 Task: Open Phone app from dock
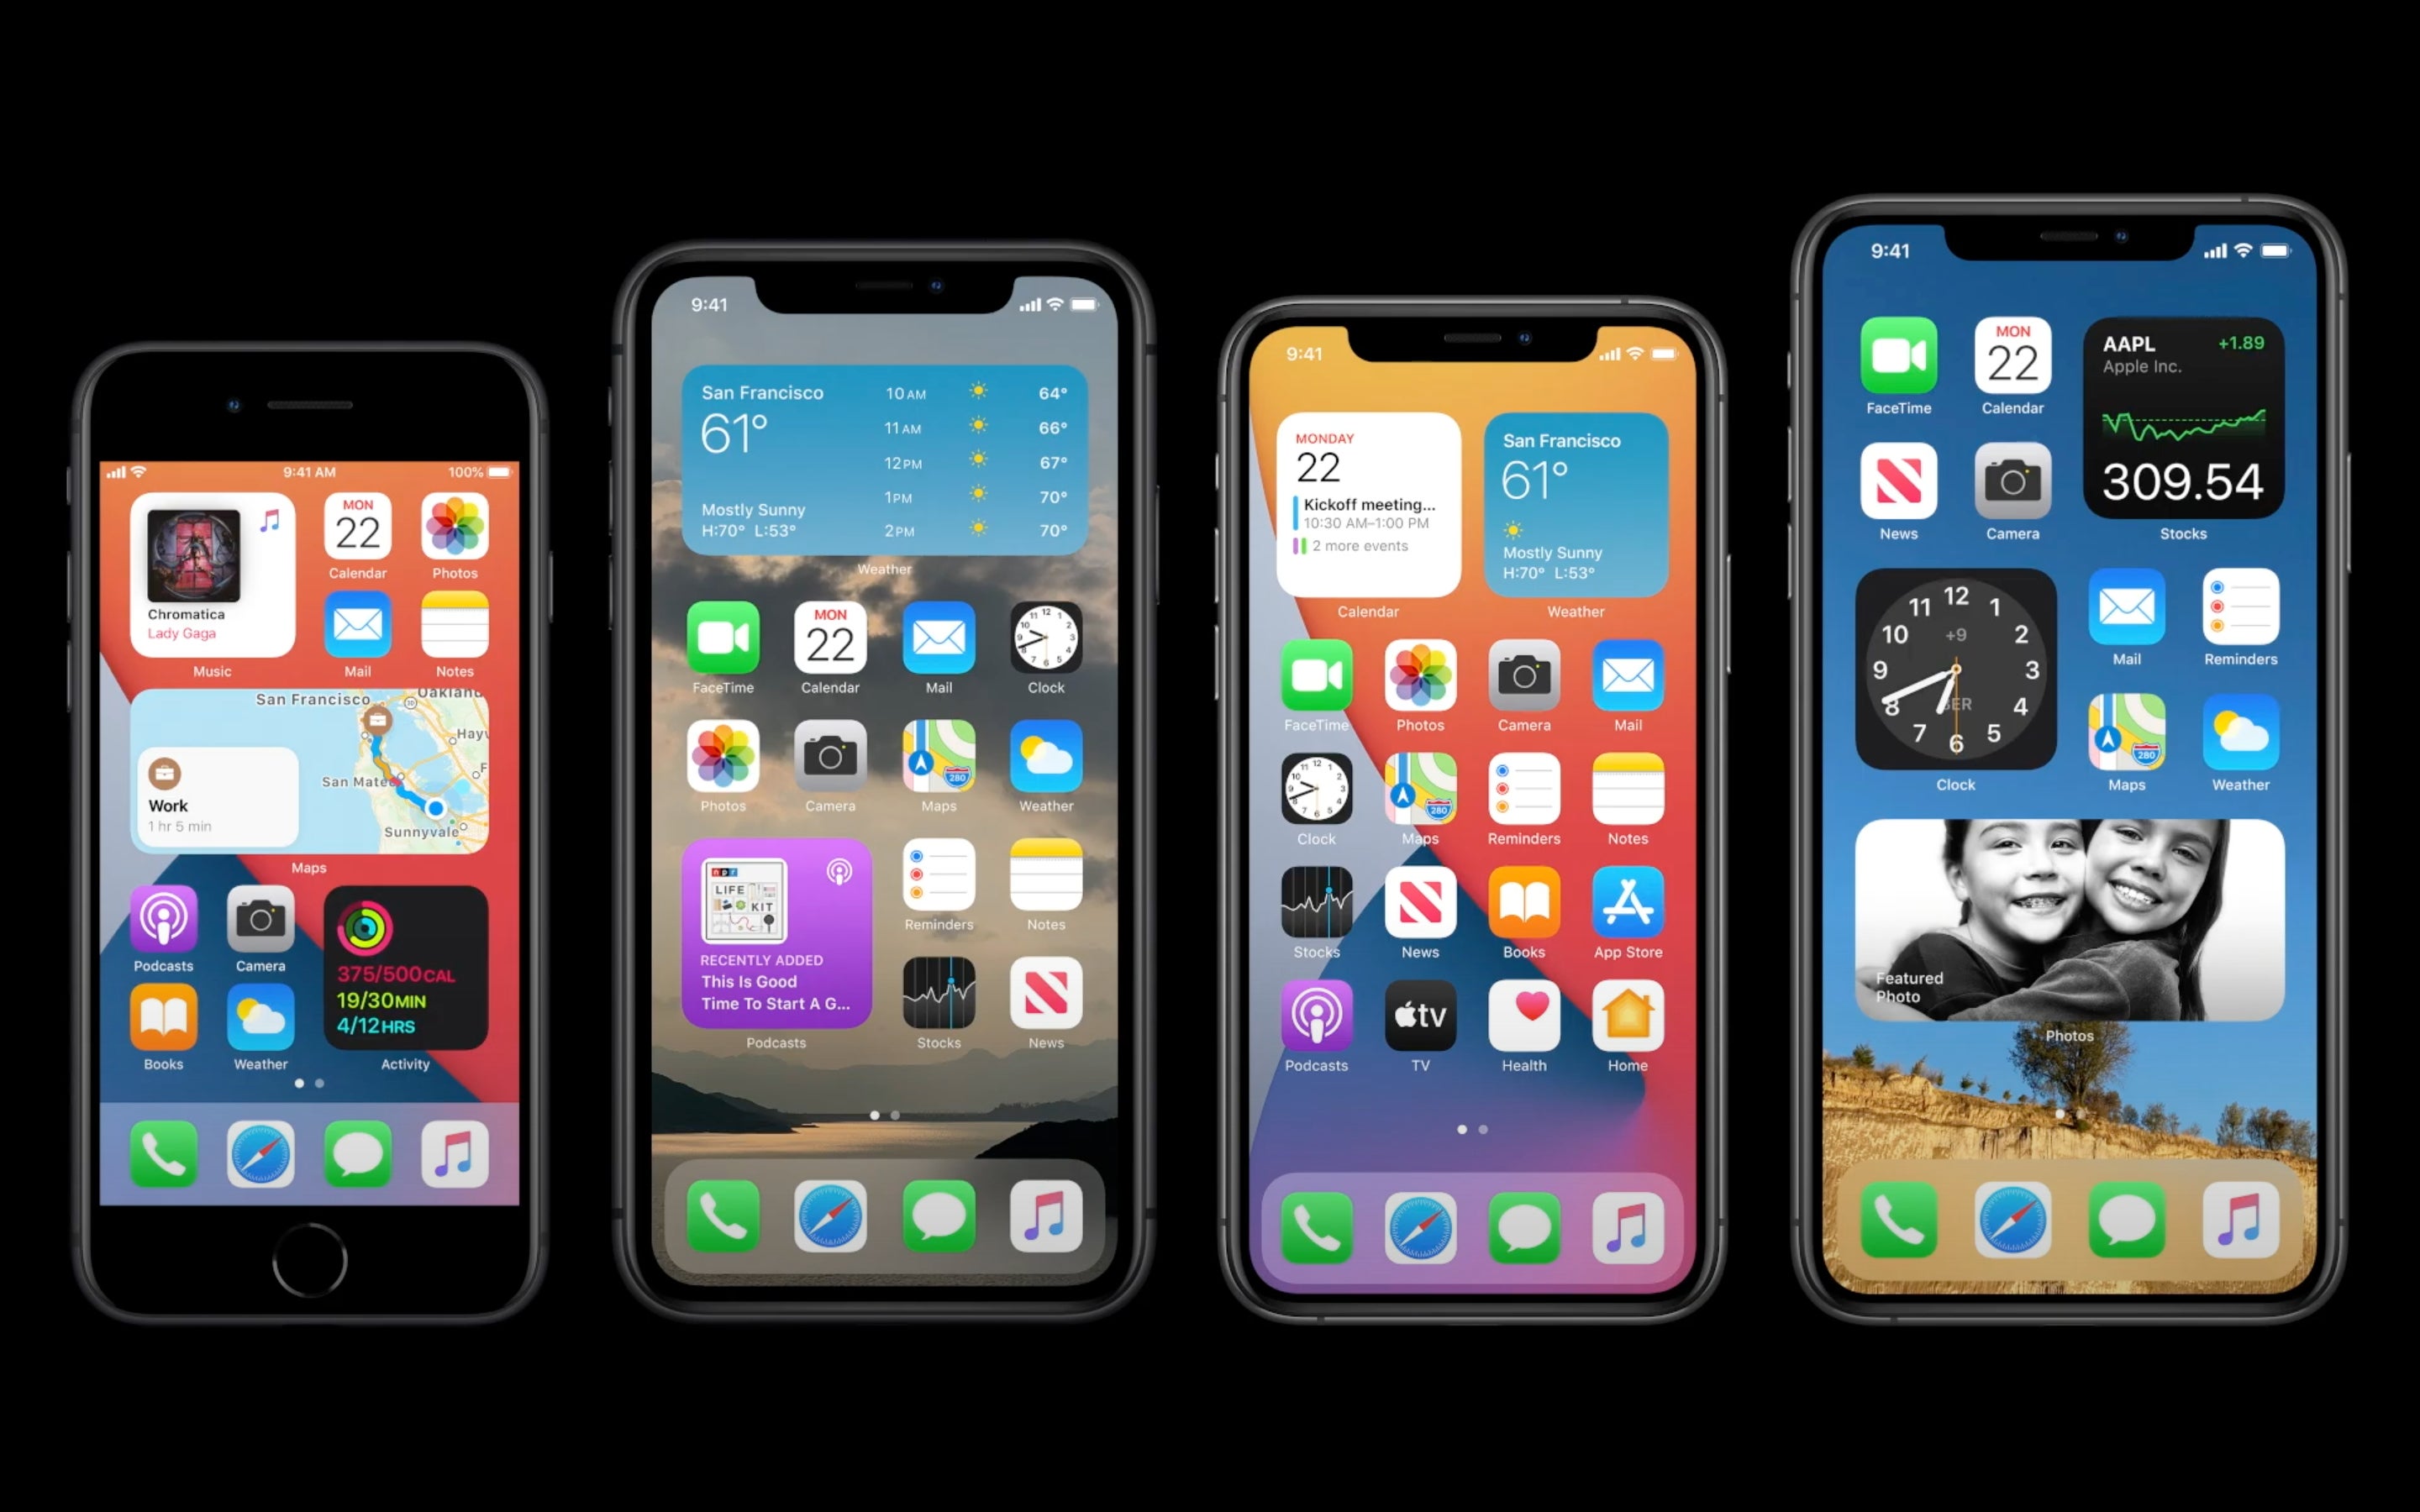(x=169, y=1152)
